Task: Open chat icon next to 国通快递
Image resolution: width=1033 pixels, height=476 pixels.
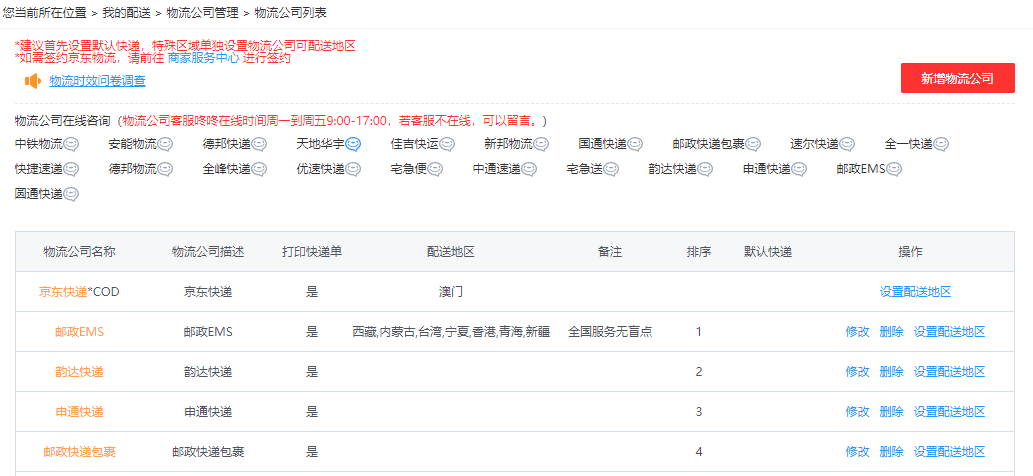Action: coord(635,144)
